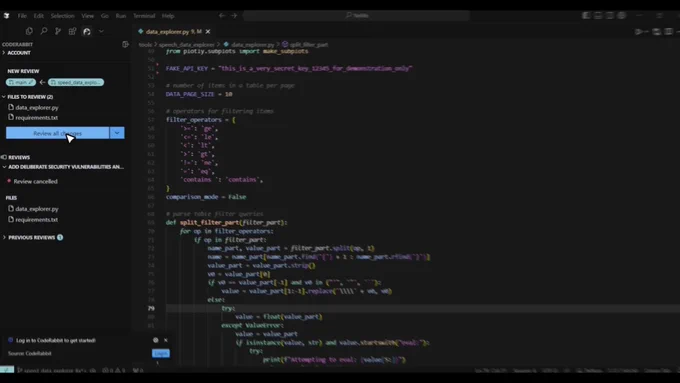Select the speed_data_explo... branch pill

(76, 82)
